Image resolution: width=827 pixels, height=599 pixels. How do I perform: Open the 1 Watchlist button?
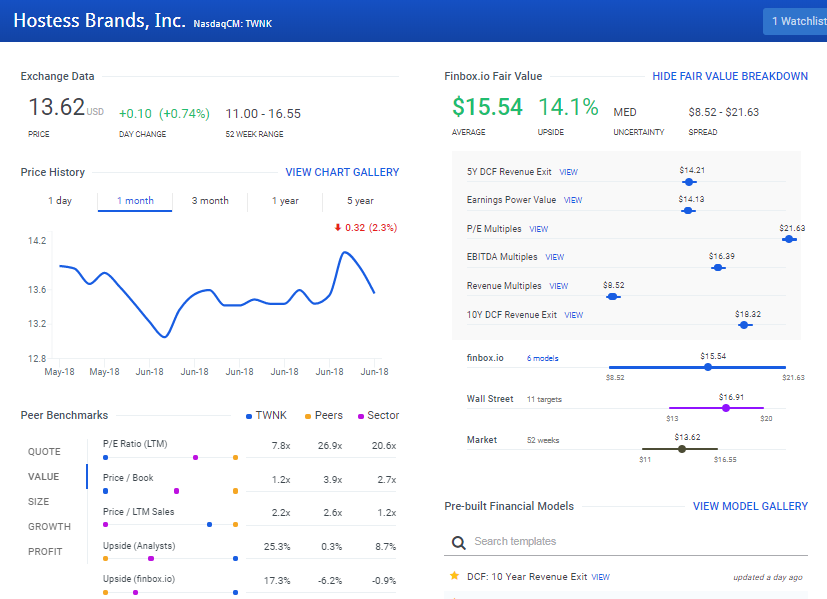click(x=795, y=22)
